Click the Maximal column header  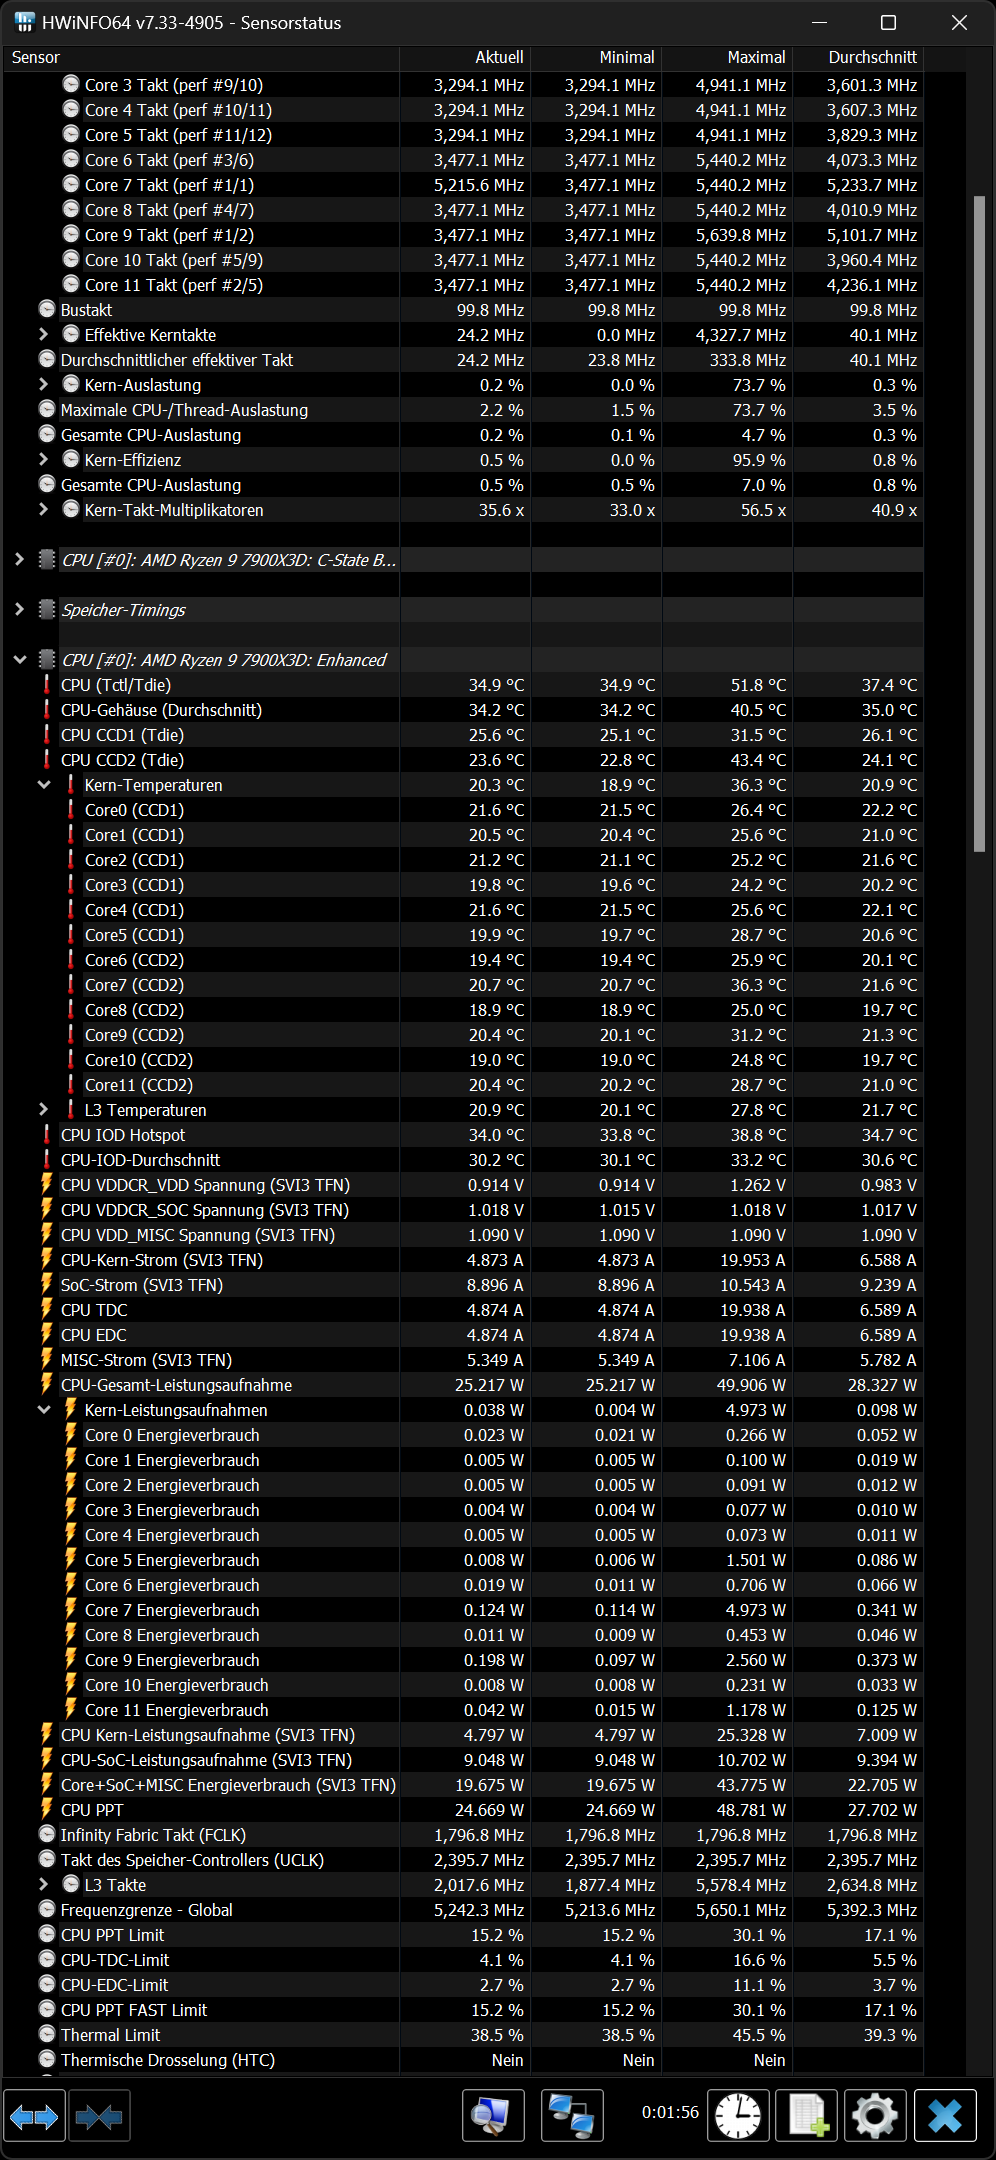pos(727,58)
